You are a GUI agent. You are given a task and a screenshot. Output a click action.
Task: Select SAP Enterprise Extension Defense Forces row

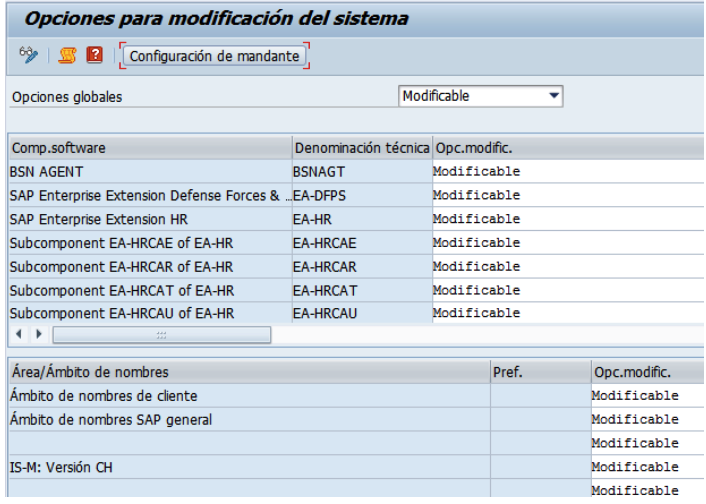pyautogui.click(x=150, y=195)
